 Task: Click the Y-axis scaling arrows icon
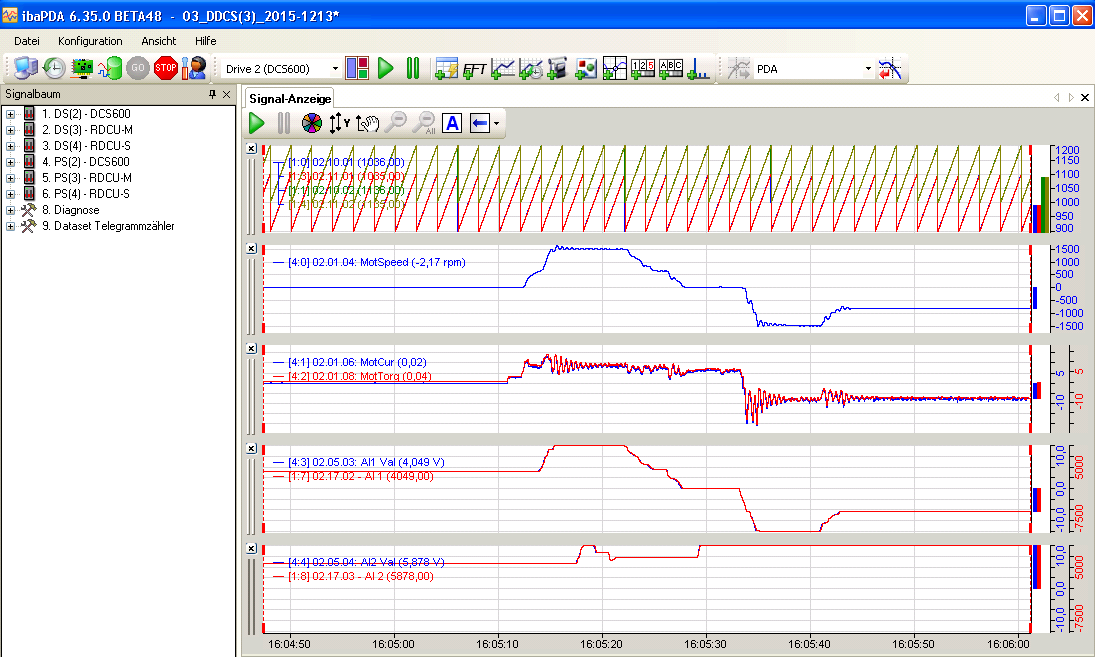pyautogui.click(x=340, y=123)
